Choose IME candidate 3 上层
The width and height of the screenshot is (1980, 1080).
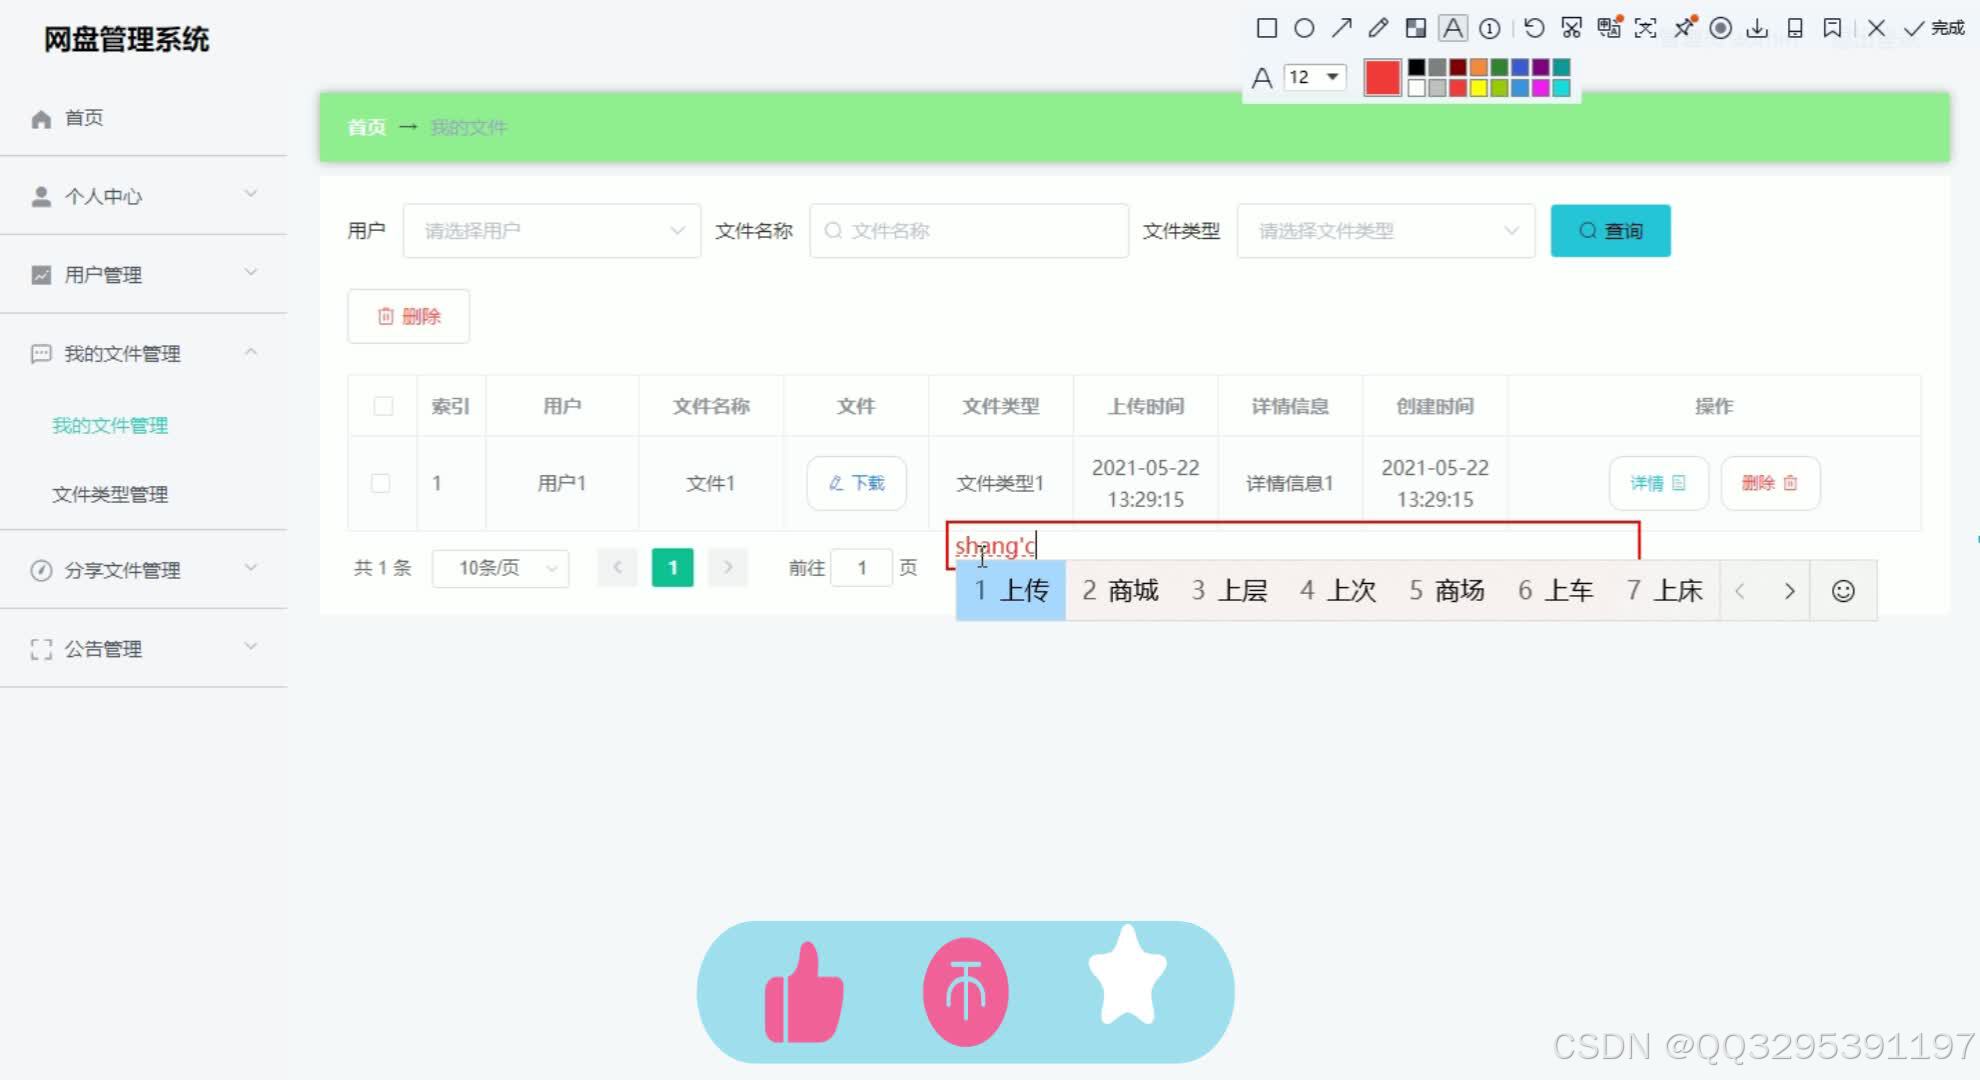tap(1229, 591)
